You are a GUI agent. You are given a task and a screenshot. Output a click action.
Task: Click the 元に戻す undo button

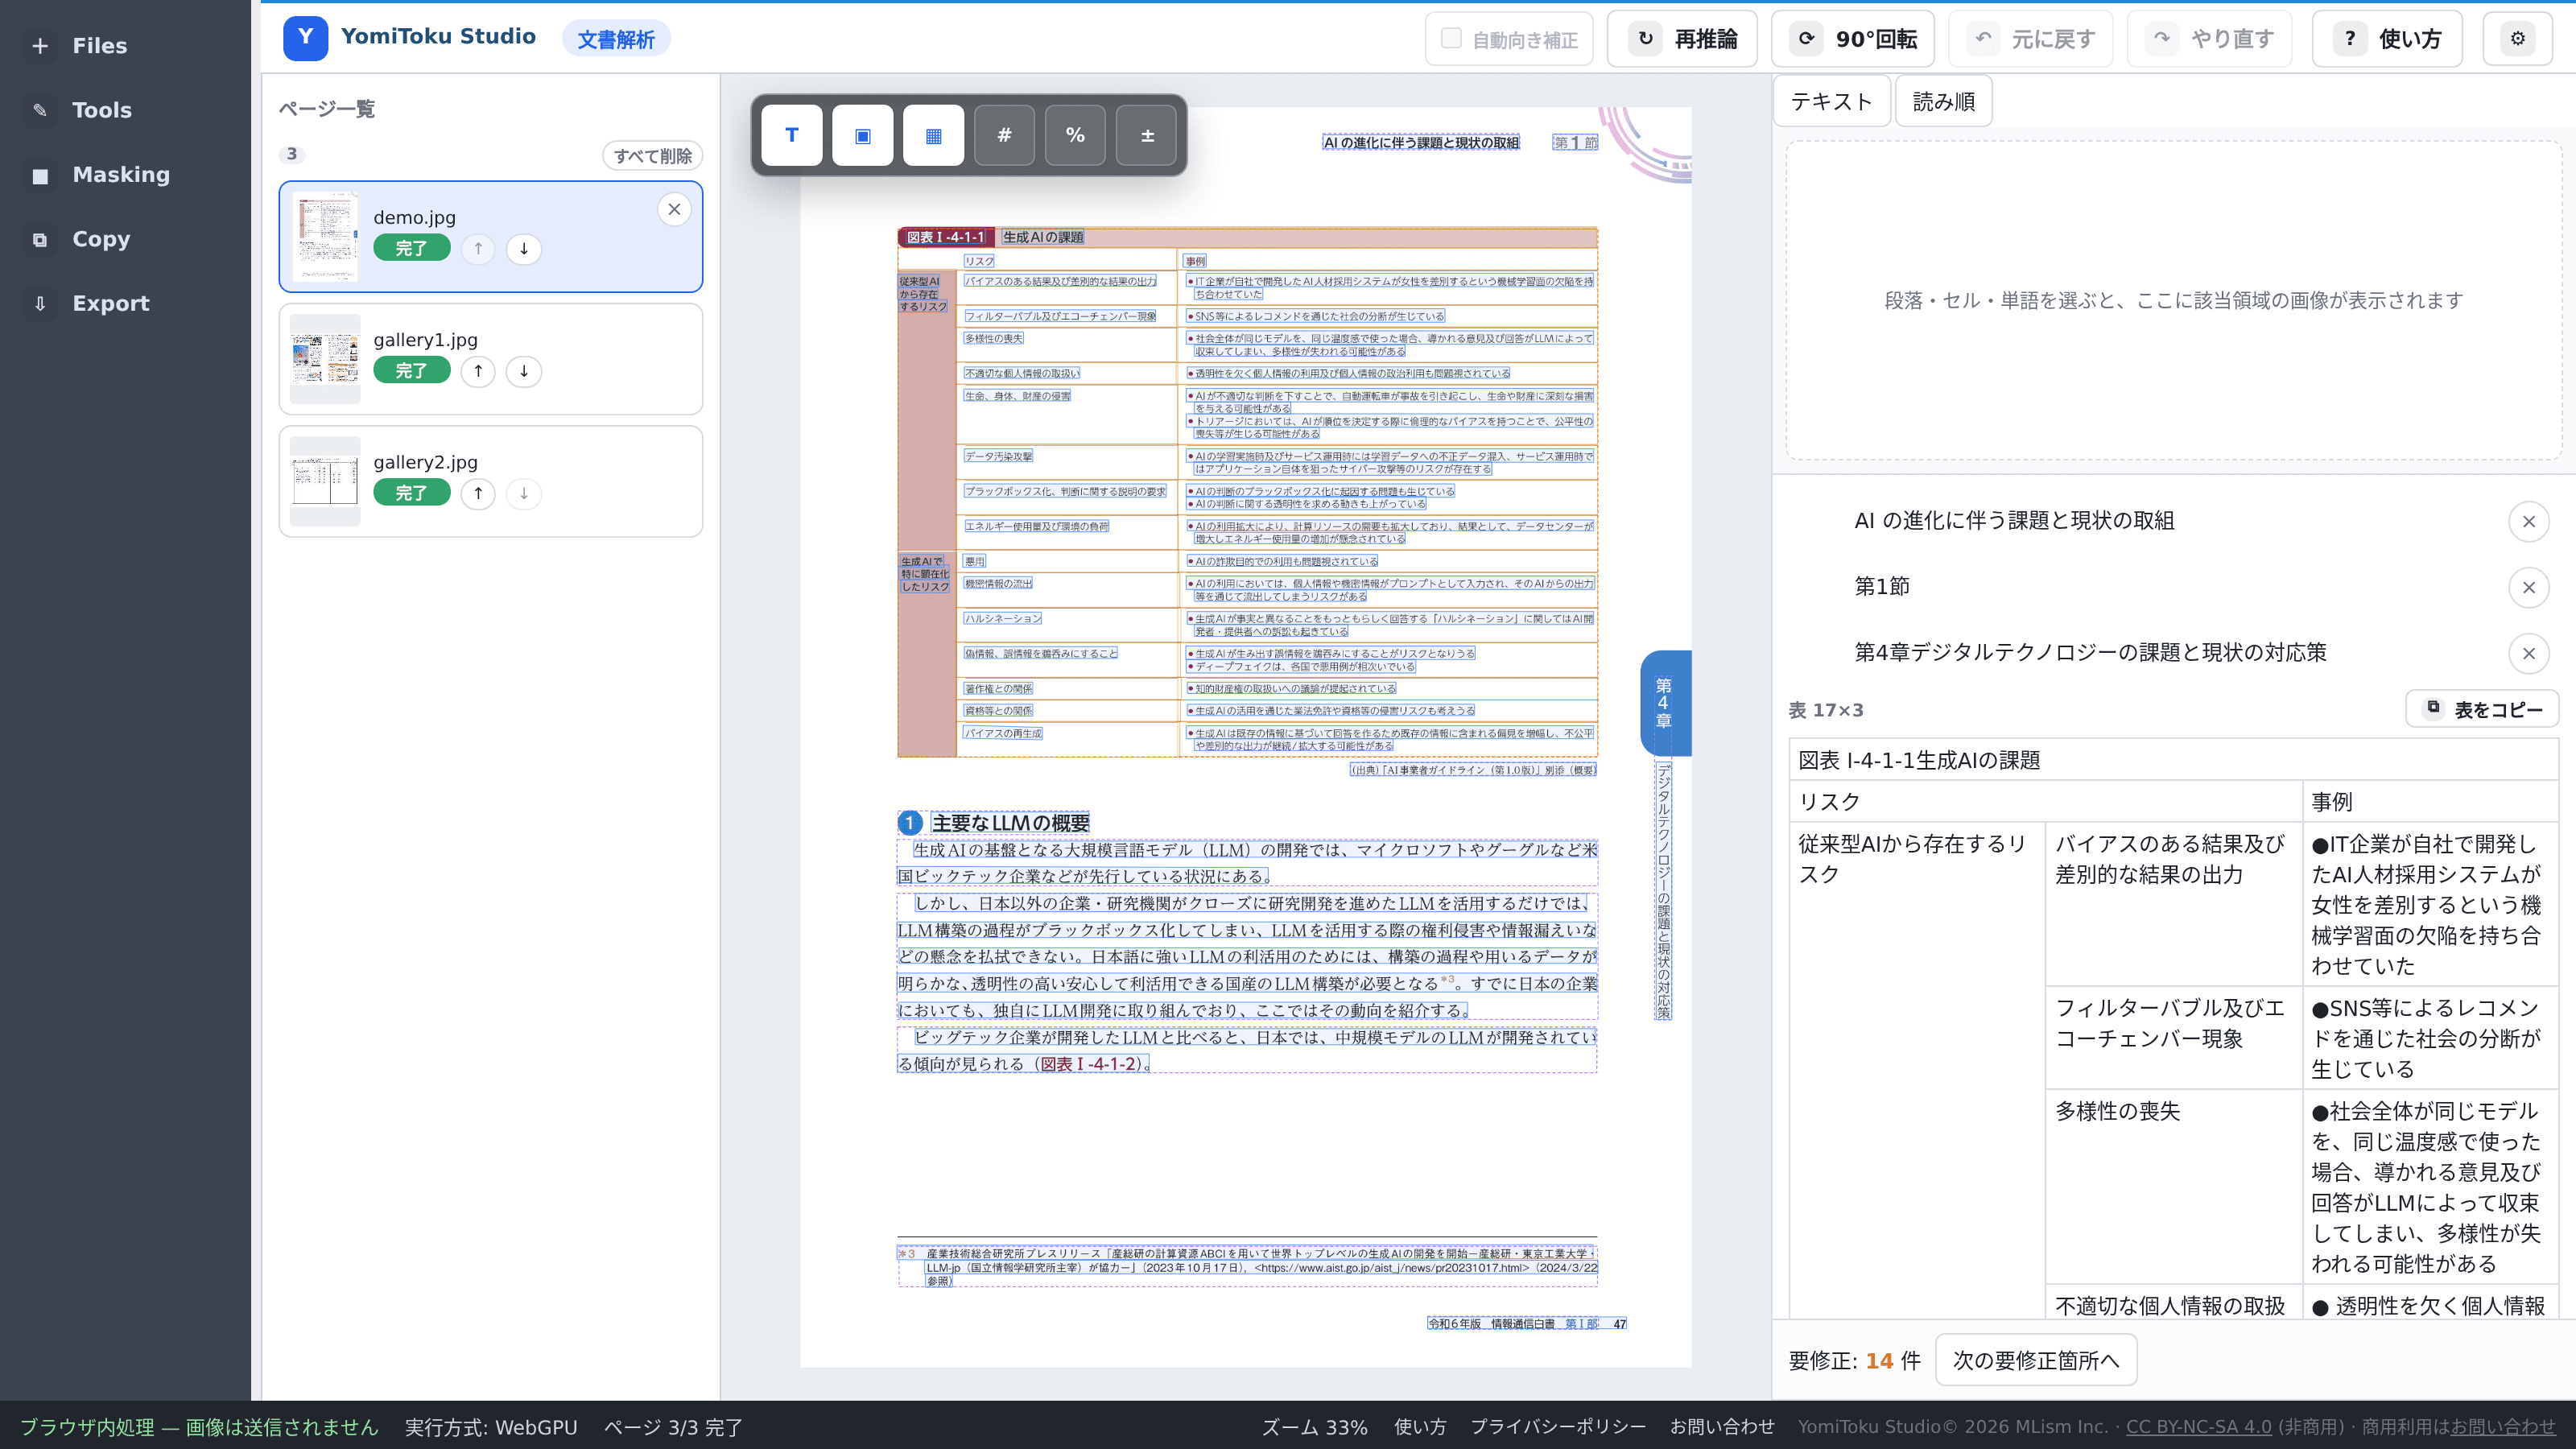pos(2030,39)
